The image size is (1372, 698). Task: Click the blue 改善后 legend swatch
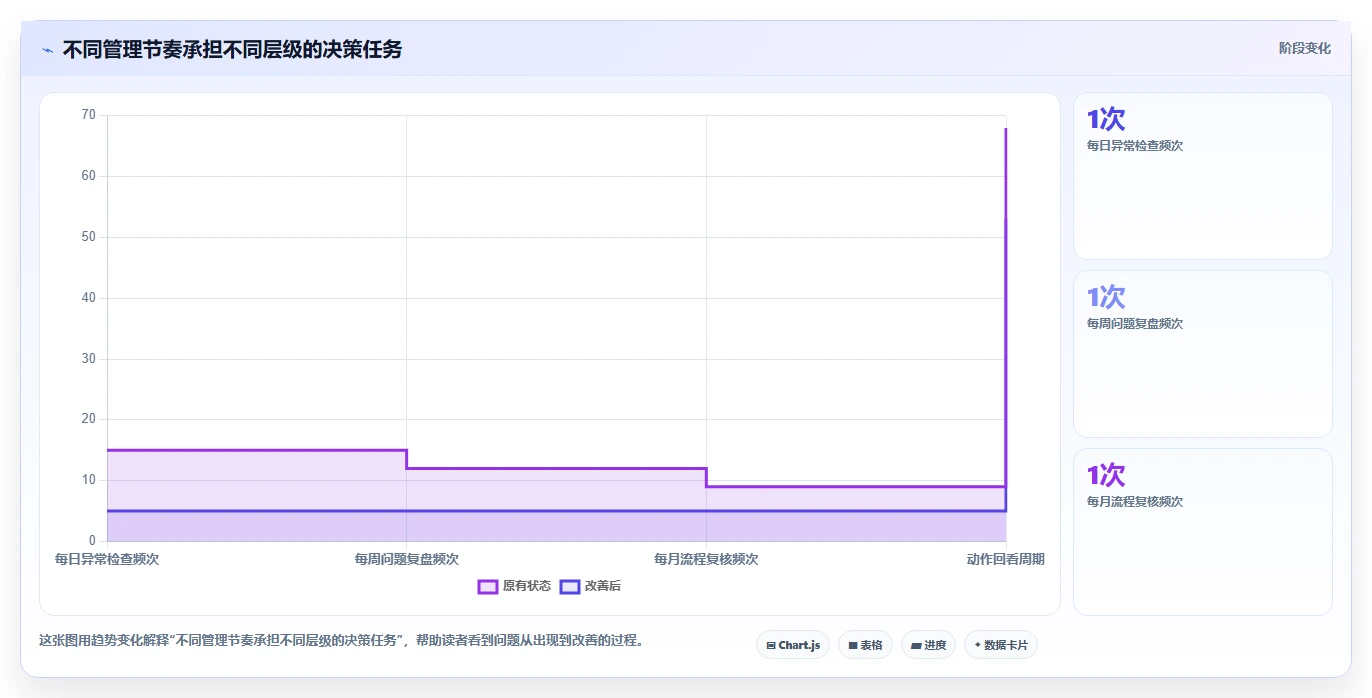pos(570,586)
